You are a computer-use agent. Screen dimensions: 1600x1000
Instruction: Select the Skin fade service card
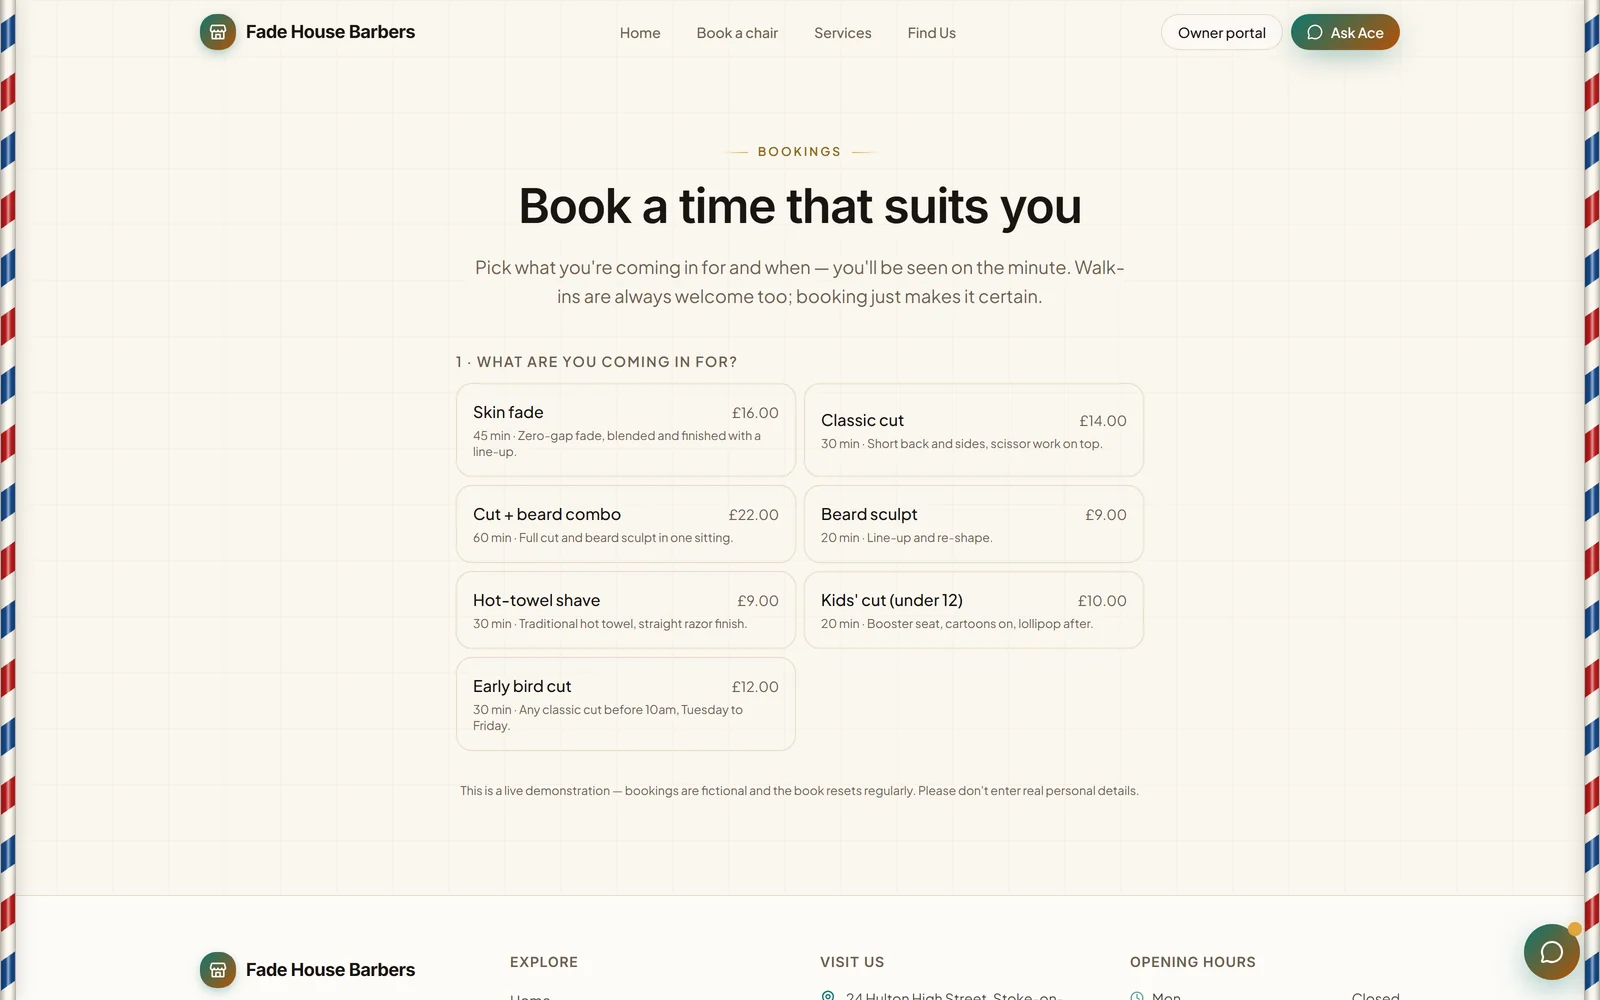coord(626,430)
